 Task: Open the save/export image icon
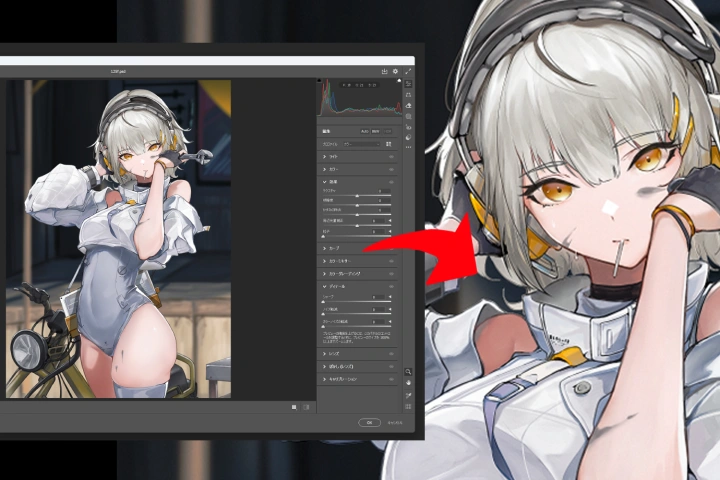[x=384, y=72]
